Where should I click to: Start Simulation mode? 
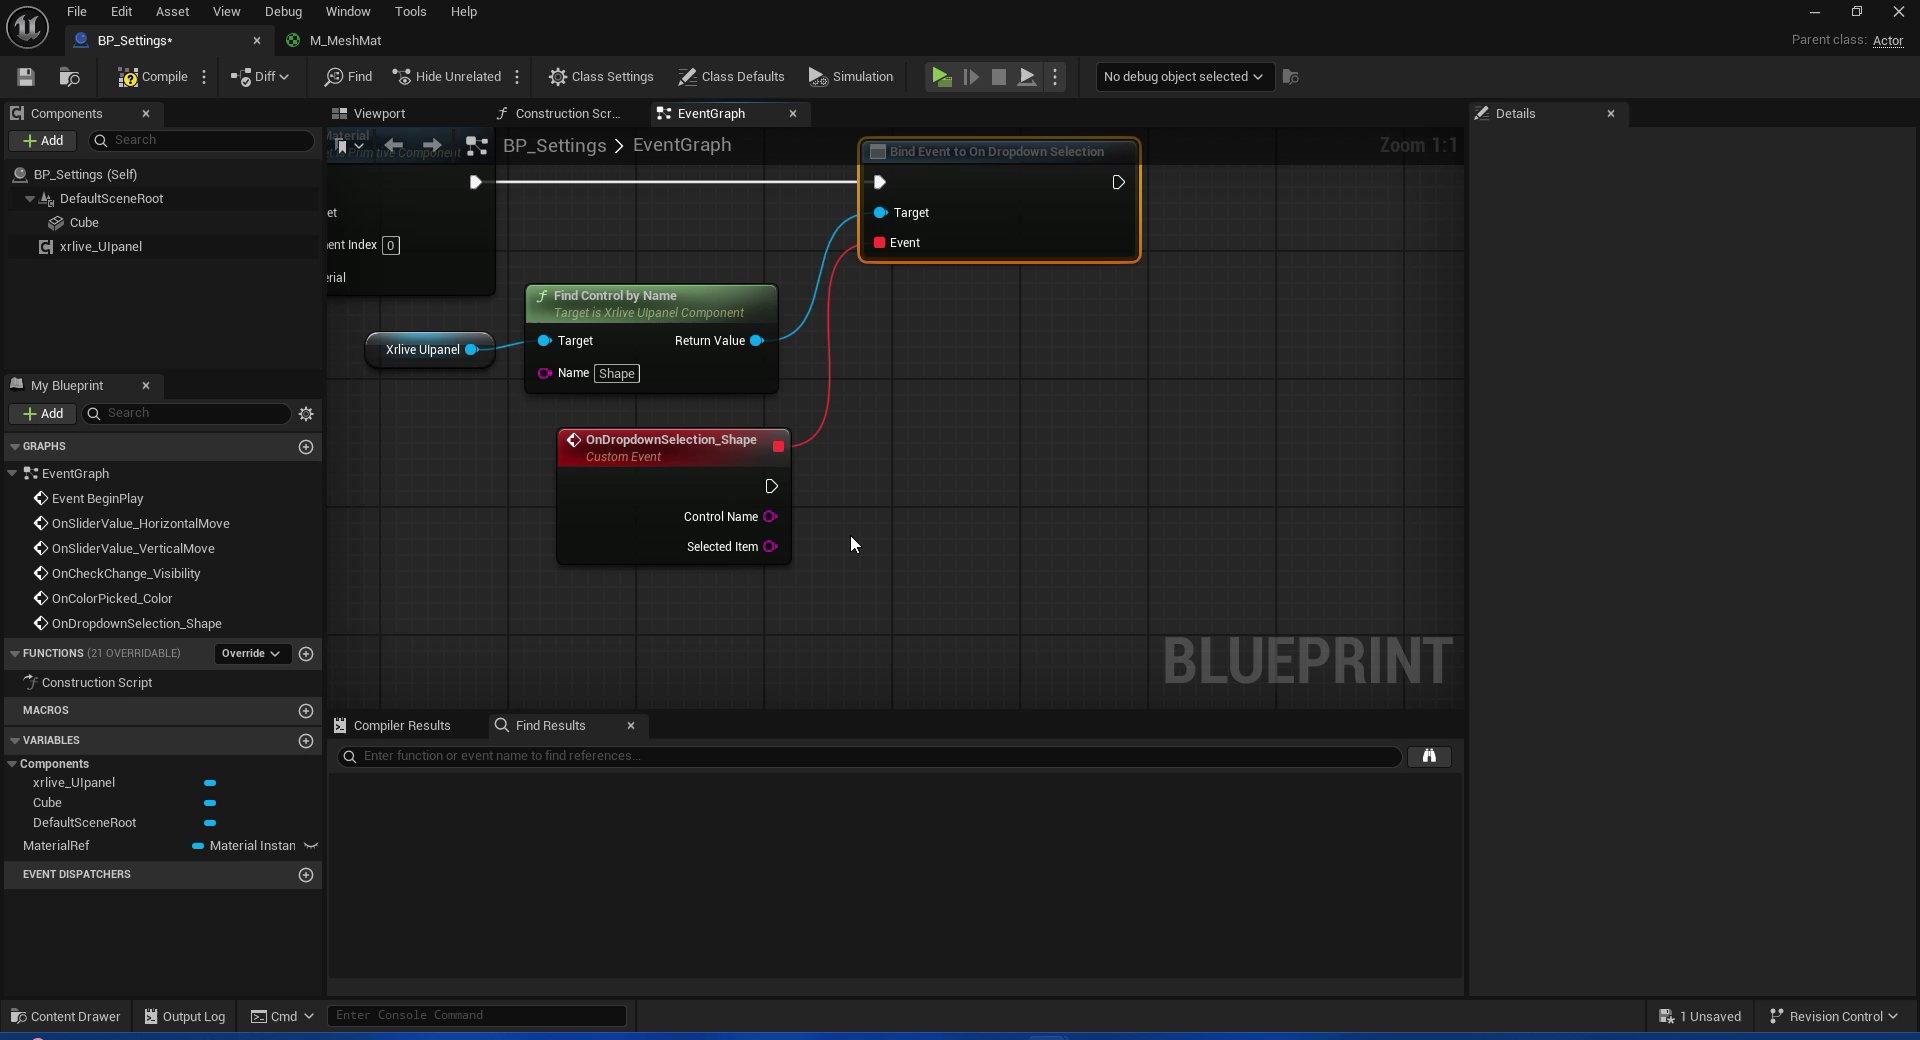851,77
